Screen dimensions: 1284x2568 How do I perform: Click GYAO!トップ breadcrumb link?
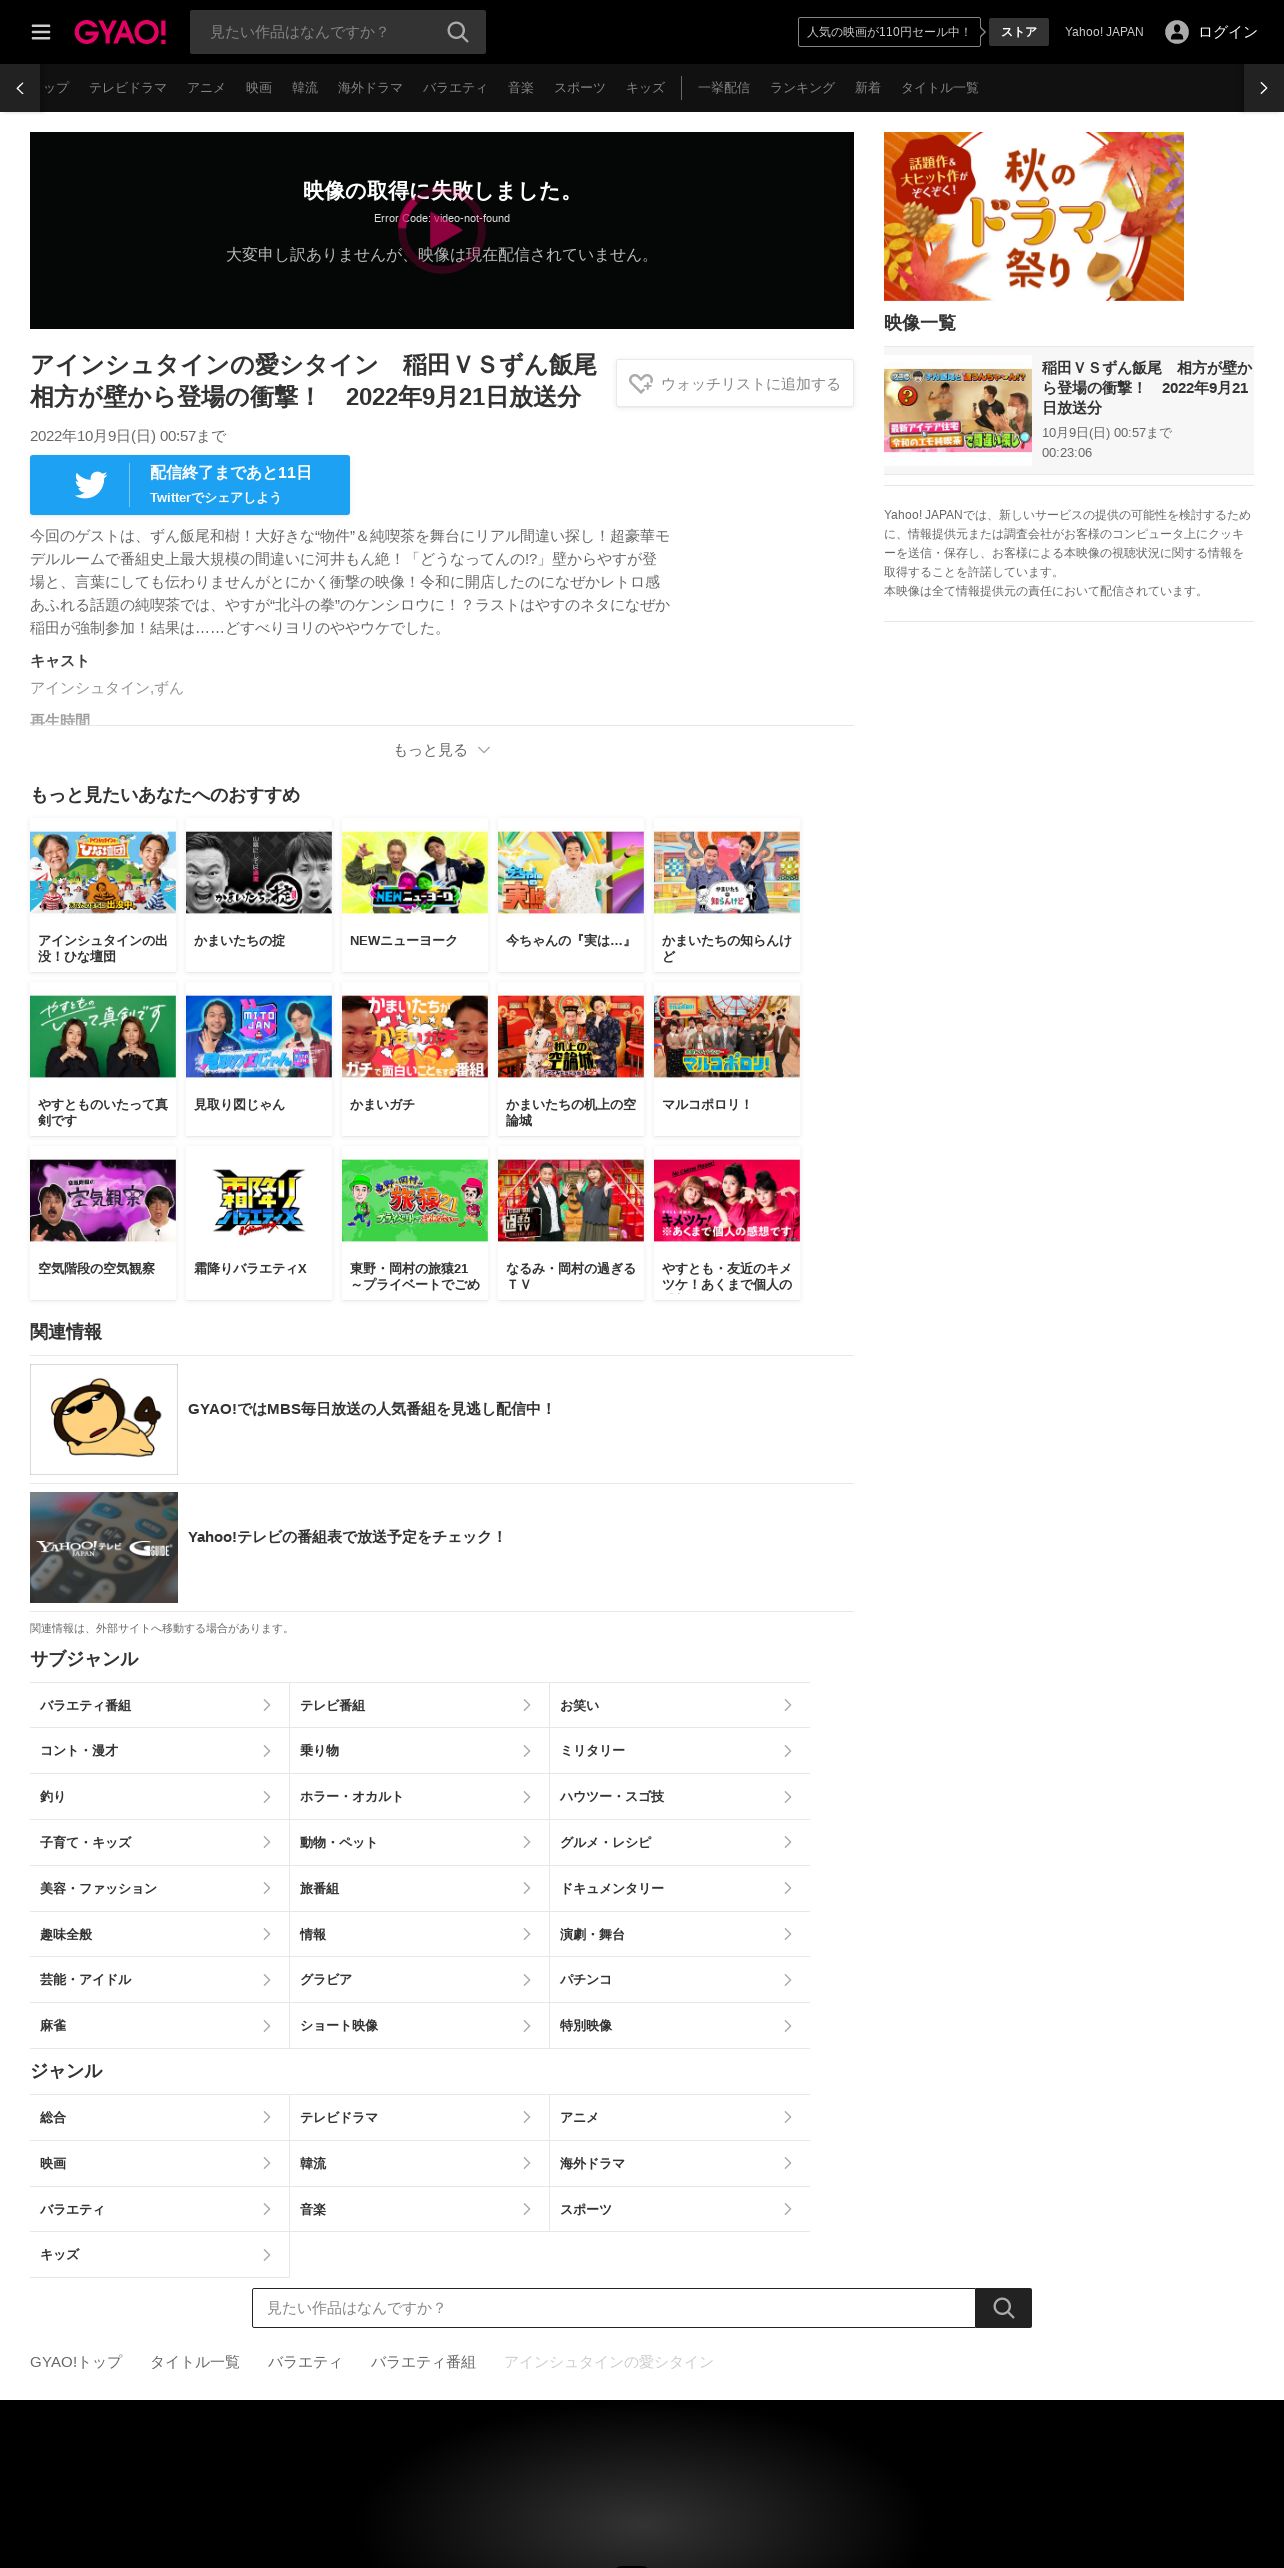[x=76, y=2362]
